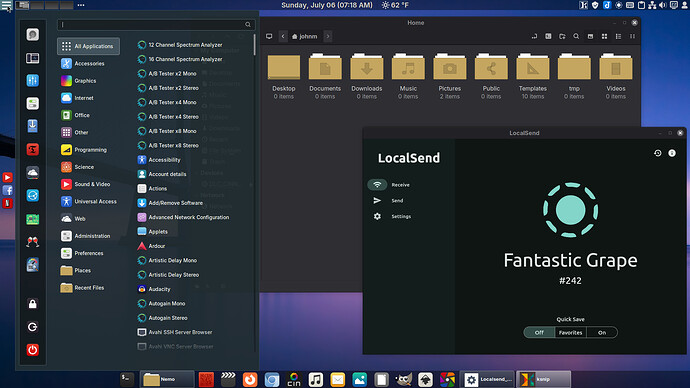The width and height of the screenshot is (690, 388).
Task: Click the logout icon in menu sidebar
Action: click(33, 327)
